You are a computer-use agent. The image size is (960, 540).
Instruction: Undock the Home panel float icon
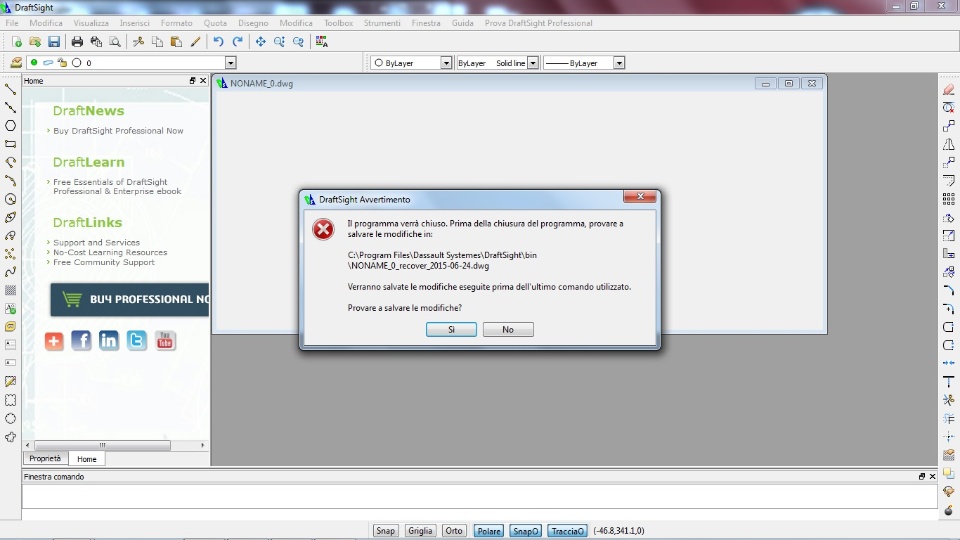pyautogui.click(x=192, y=81)
